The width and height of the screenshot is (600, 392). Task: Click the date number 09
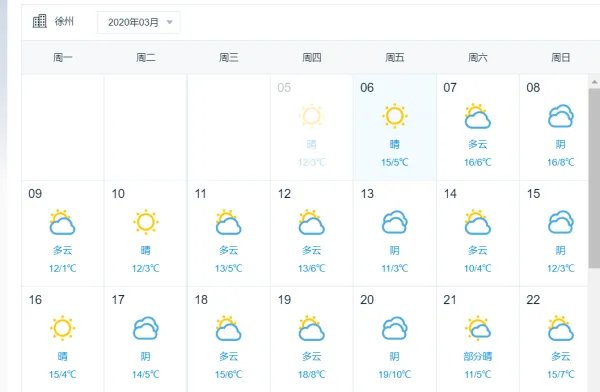point(35,194)
